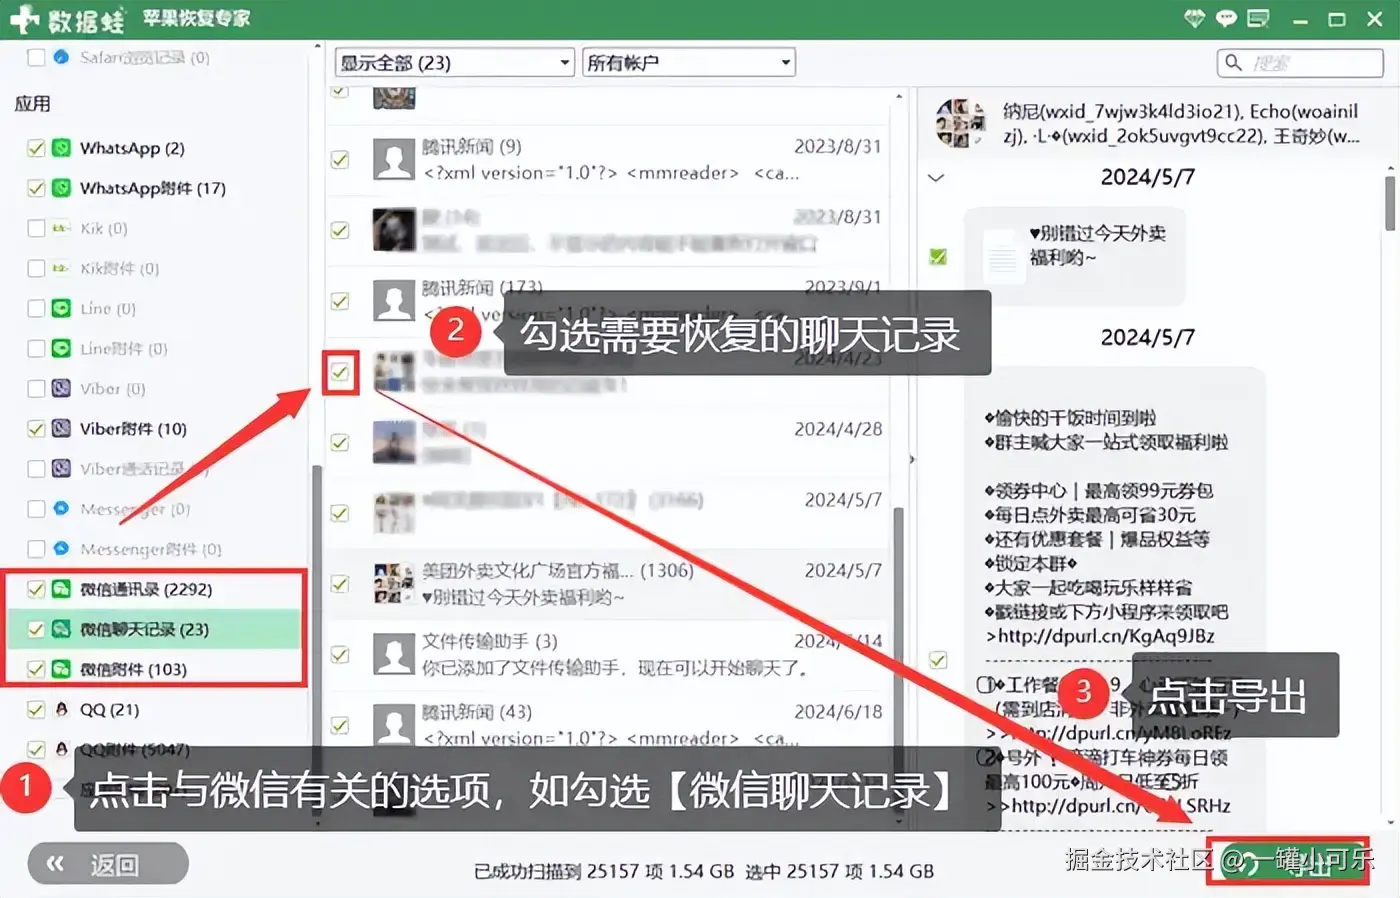Click the group avatar in chat preview header
Viewport: 1400px width, 898px height.
point(960,123)
